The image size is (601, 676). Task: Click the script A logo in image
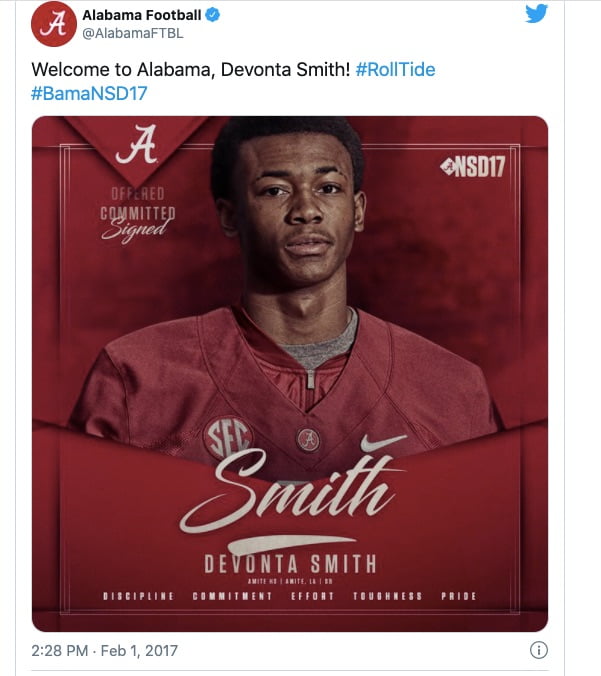pos(137,145)
